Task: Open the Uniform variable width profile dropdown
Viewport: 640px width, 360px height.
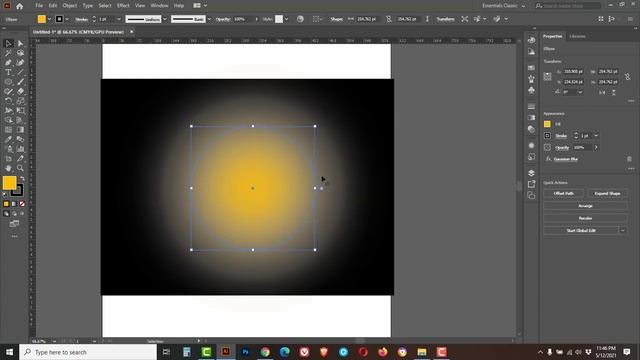Action: 165,19
